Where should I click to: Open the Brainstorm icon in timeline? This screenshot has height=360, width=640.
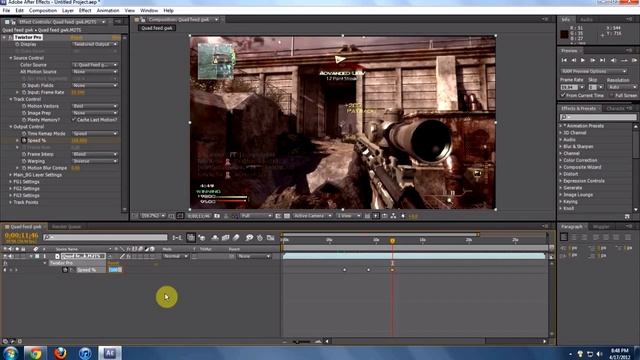point(249,238)
